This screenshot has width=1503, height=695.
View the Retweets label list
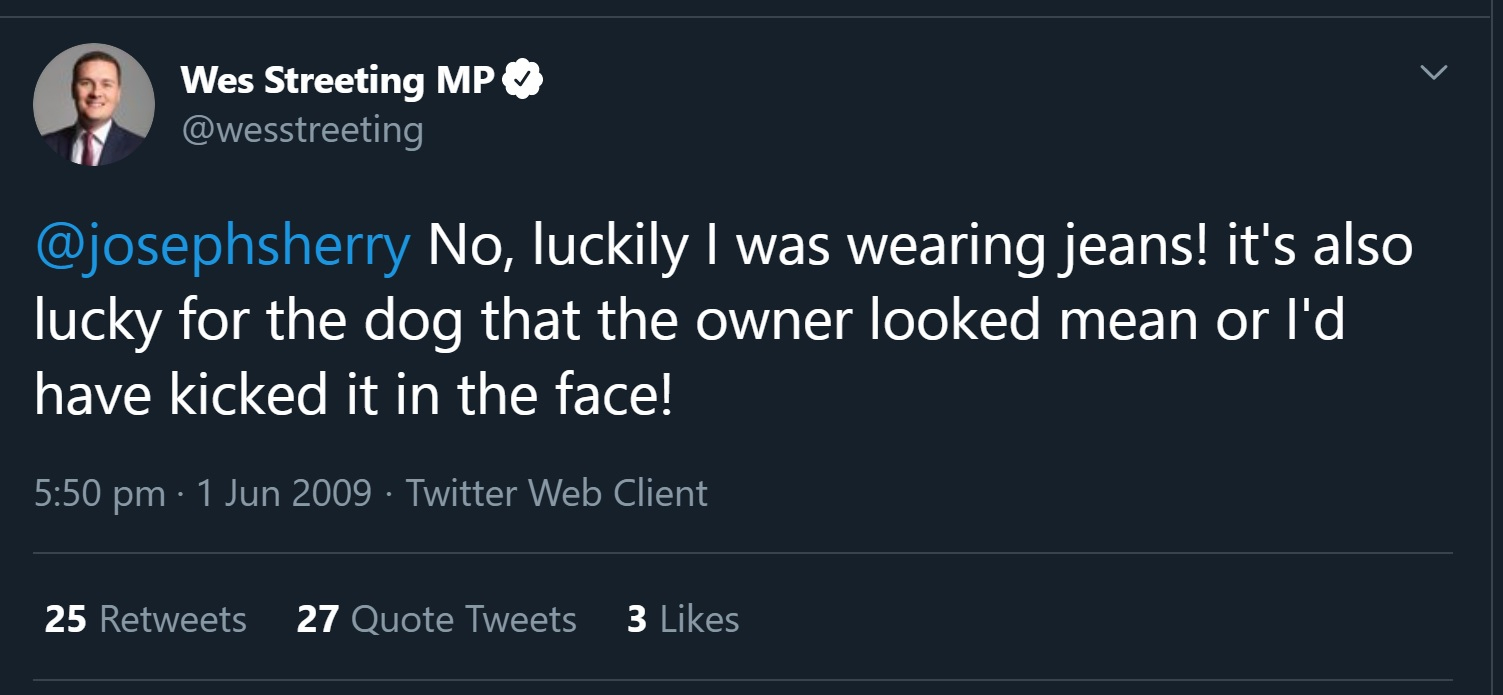pyautogui.click(x=173, y=620)
